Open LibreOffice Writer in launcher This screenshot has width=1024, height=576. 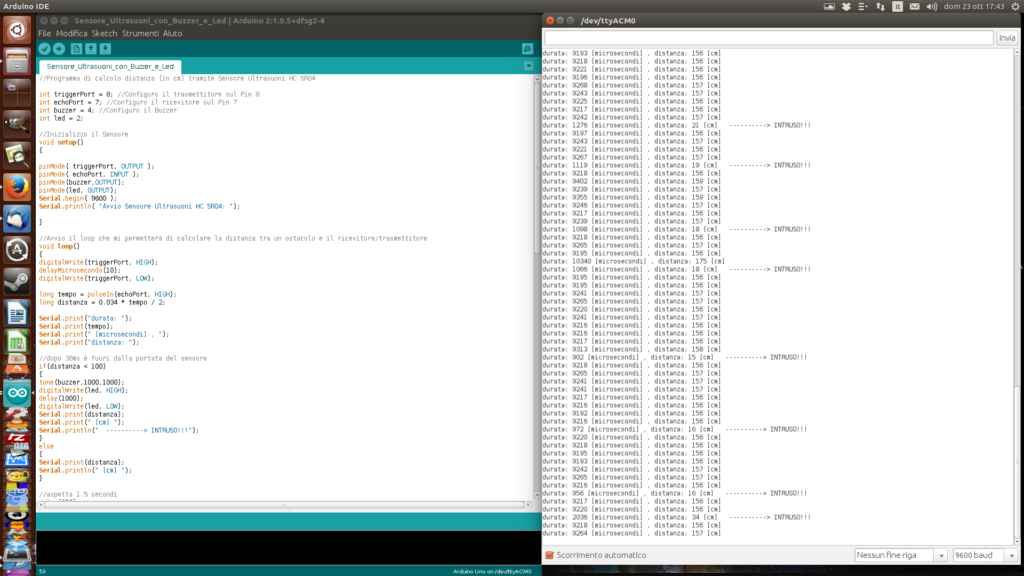pos(17,313)
